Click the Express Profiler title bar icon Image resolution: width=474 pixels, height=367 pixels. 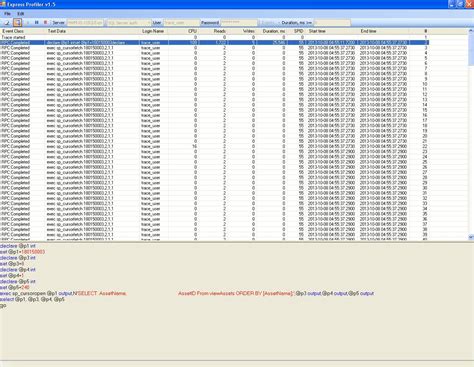click(x=3, y=4)
